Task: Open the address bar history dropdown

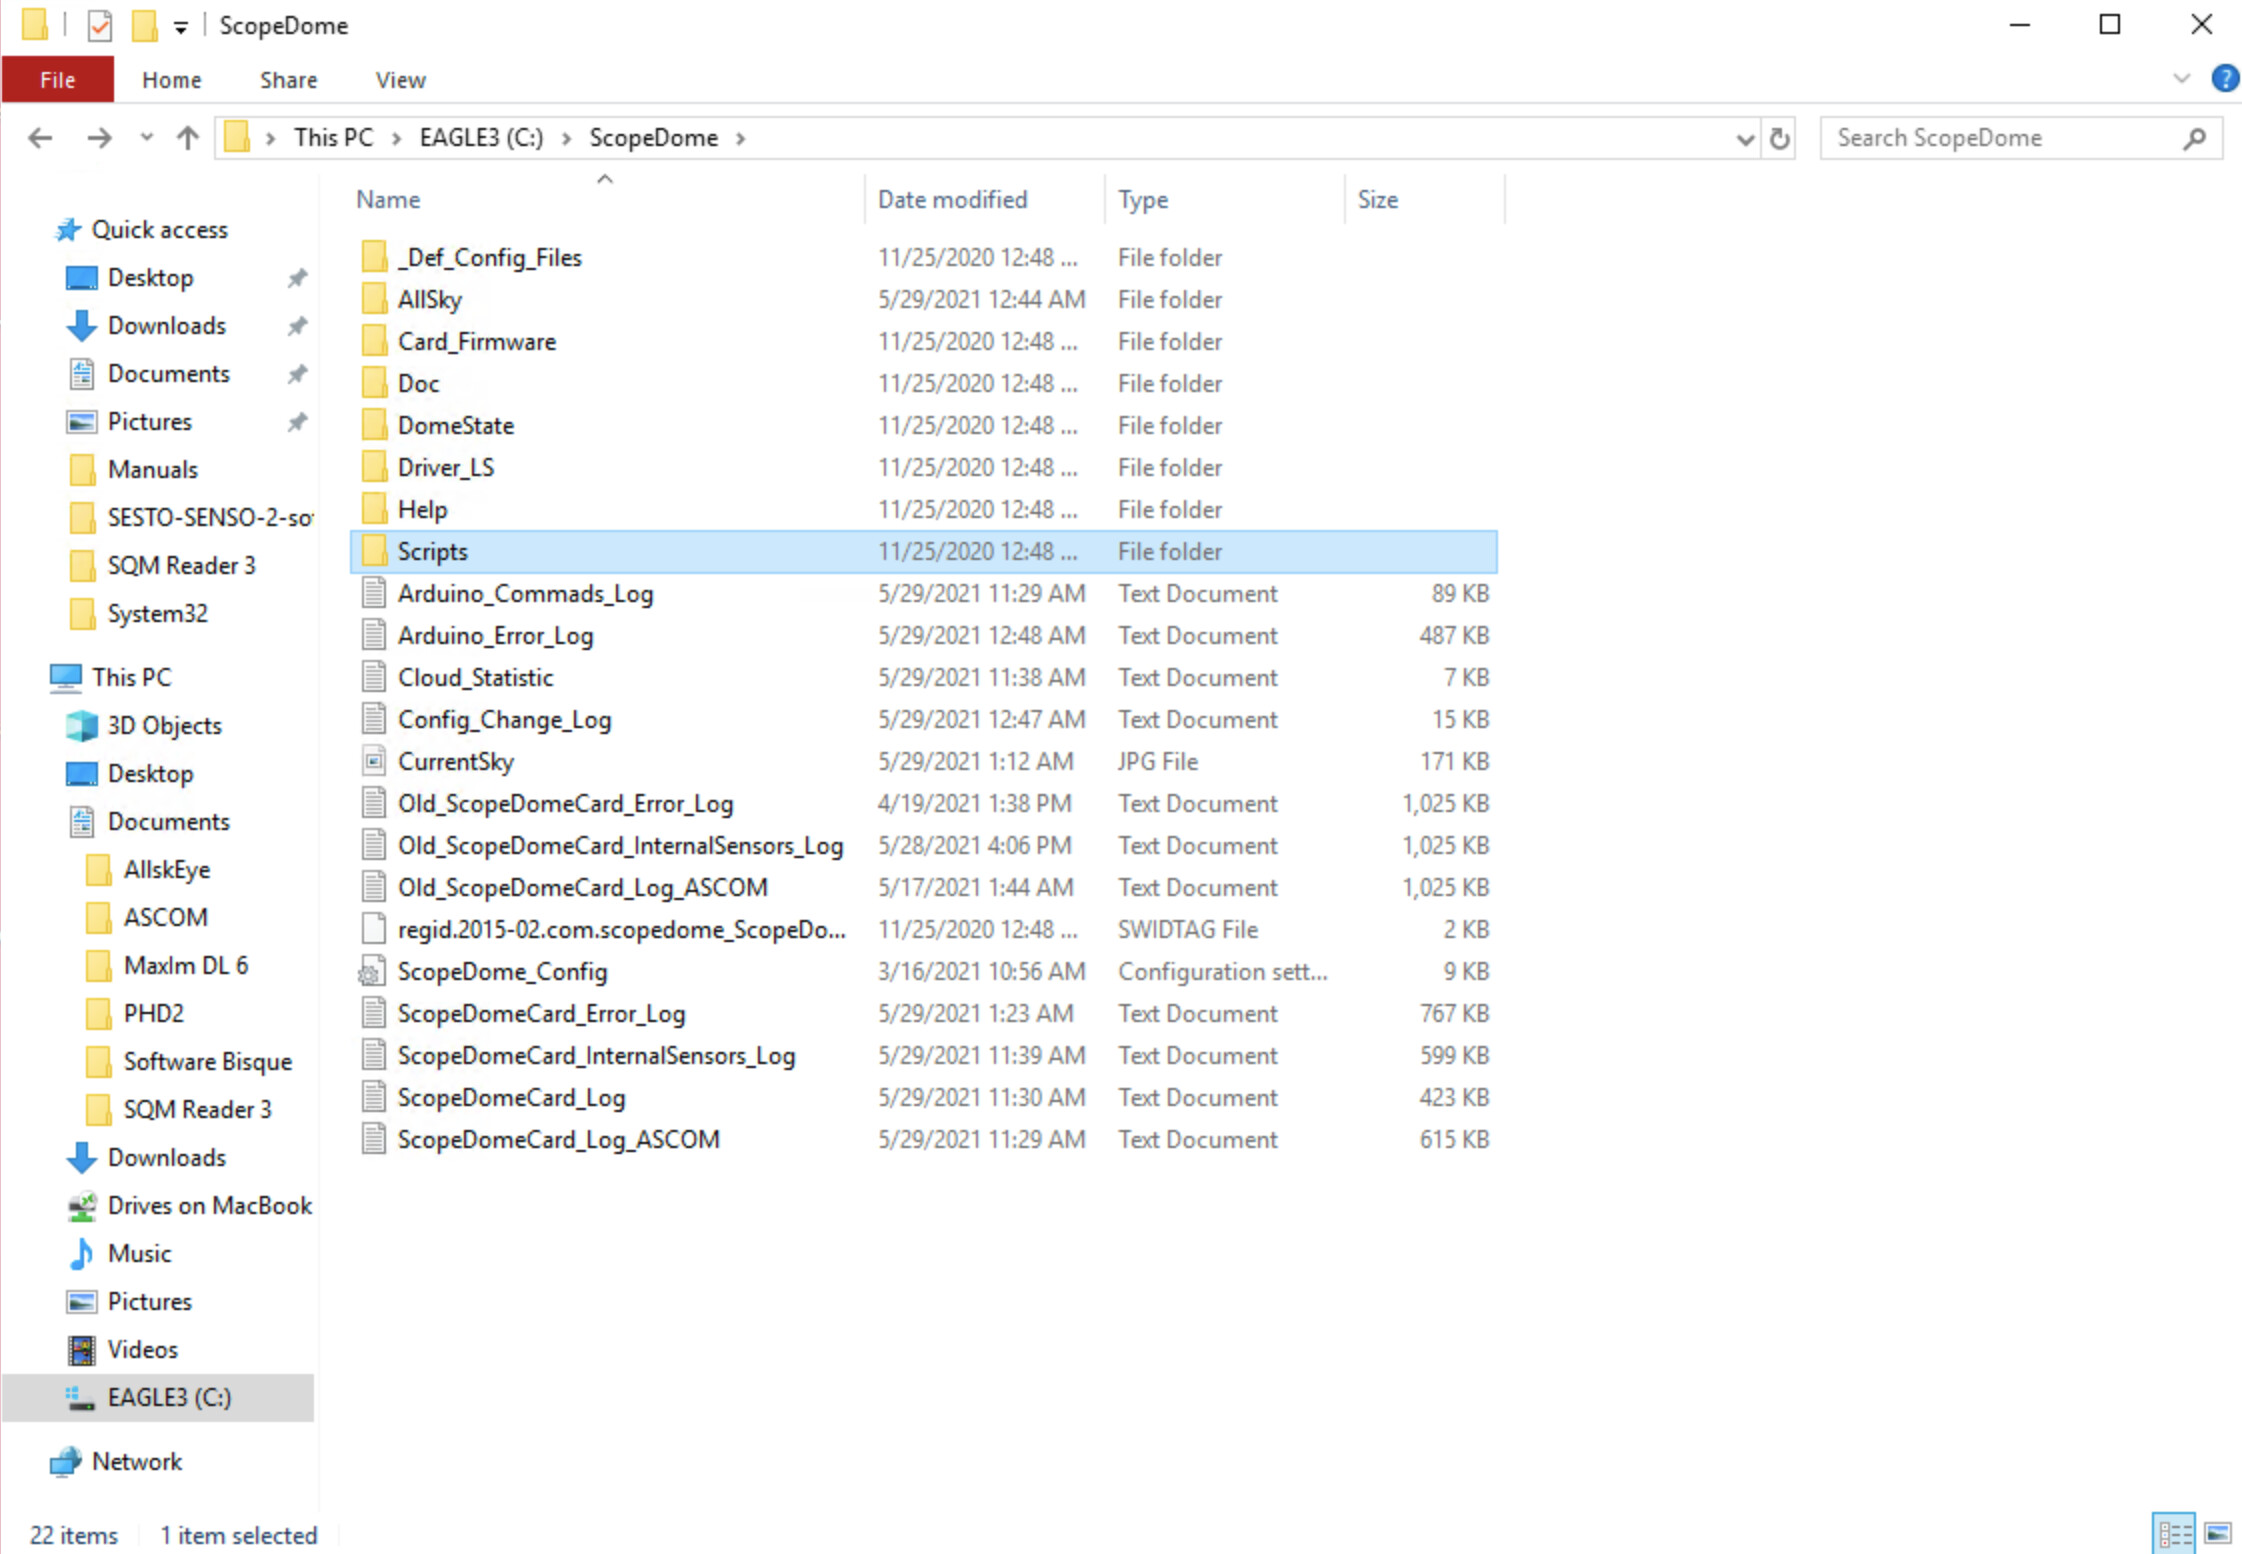Action: point(1745,139)
